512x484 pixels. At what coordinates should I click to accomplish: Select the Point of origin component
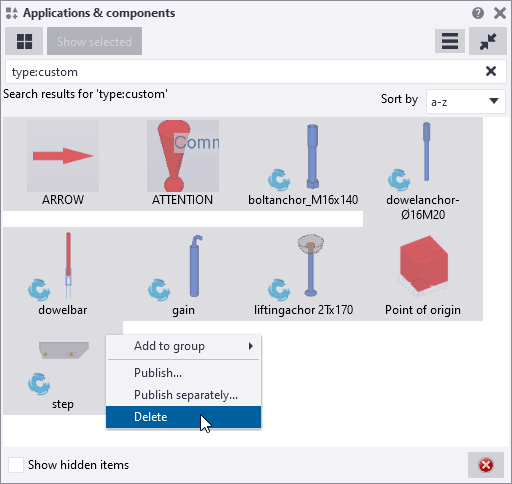(x=423, y=274)
